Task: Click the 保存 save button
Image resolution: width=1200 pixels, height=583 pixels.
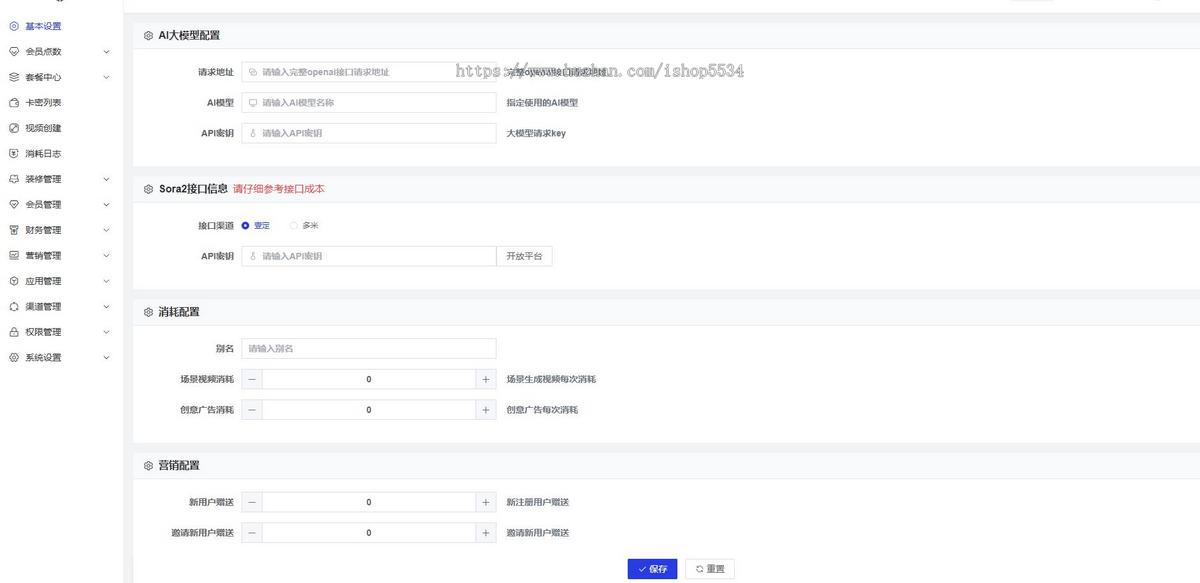Action: pos(652,569)
